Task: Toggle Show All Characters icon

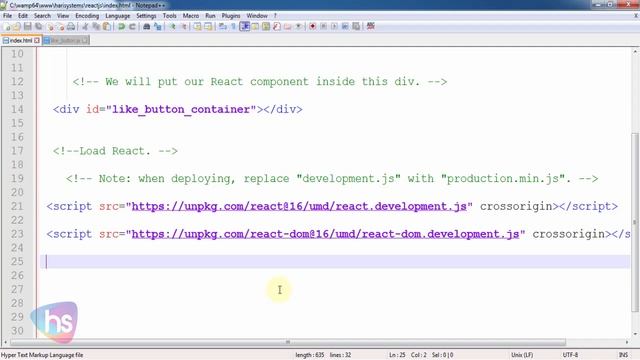Action: (x=233, y=27)
